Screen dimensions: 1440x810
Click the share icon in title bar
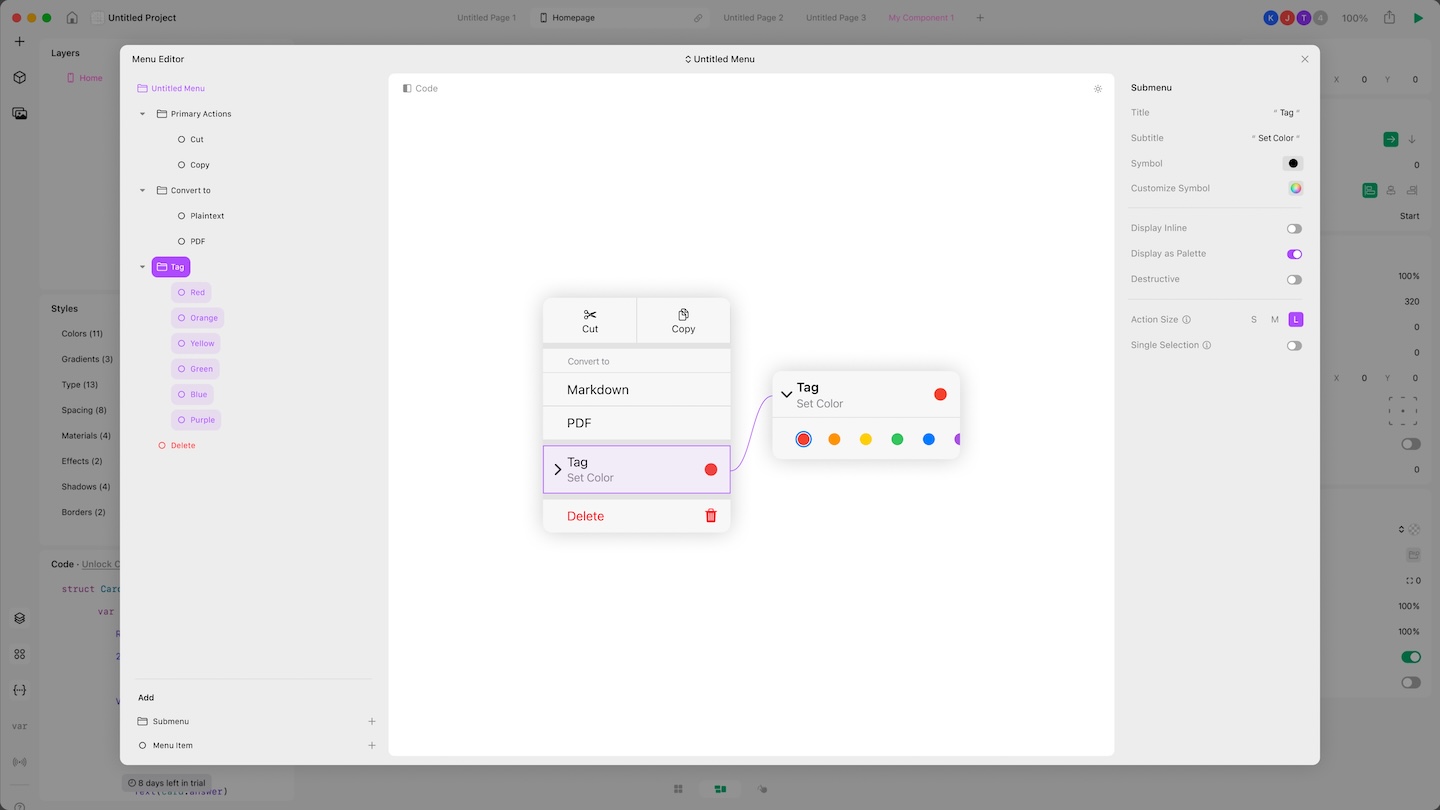point(1389,18)
